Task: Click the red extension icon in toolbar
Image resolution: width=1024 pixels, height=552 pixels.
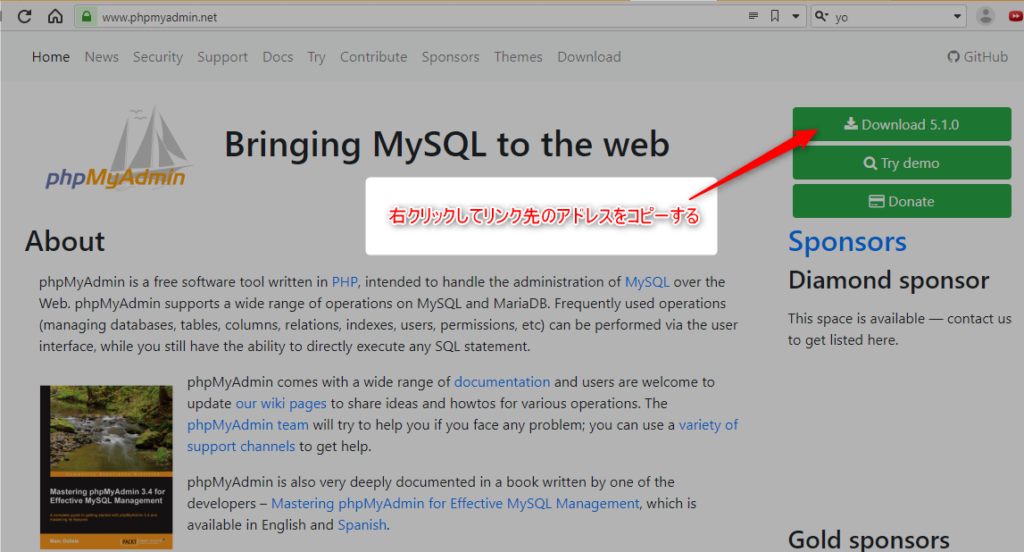Action: [1015, 16]
